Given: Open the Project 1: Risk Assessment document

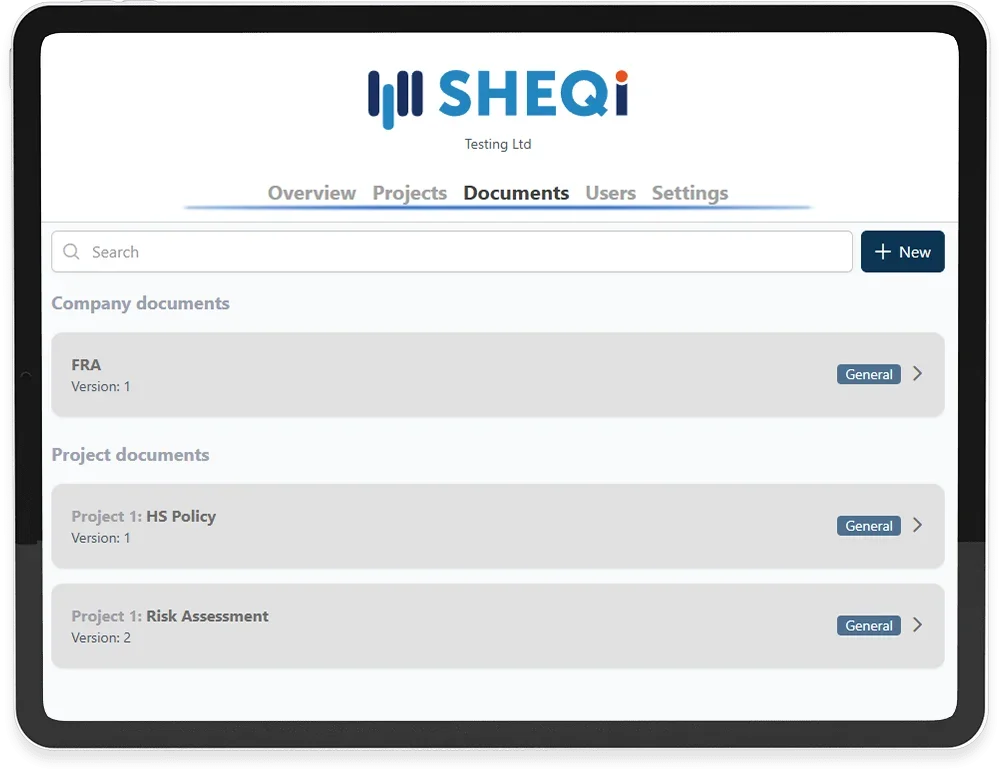Looking at the screenshot, I should tap(400, 626).
